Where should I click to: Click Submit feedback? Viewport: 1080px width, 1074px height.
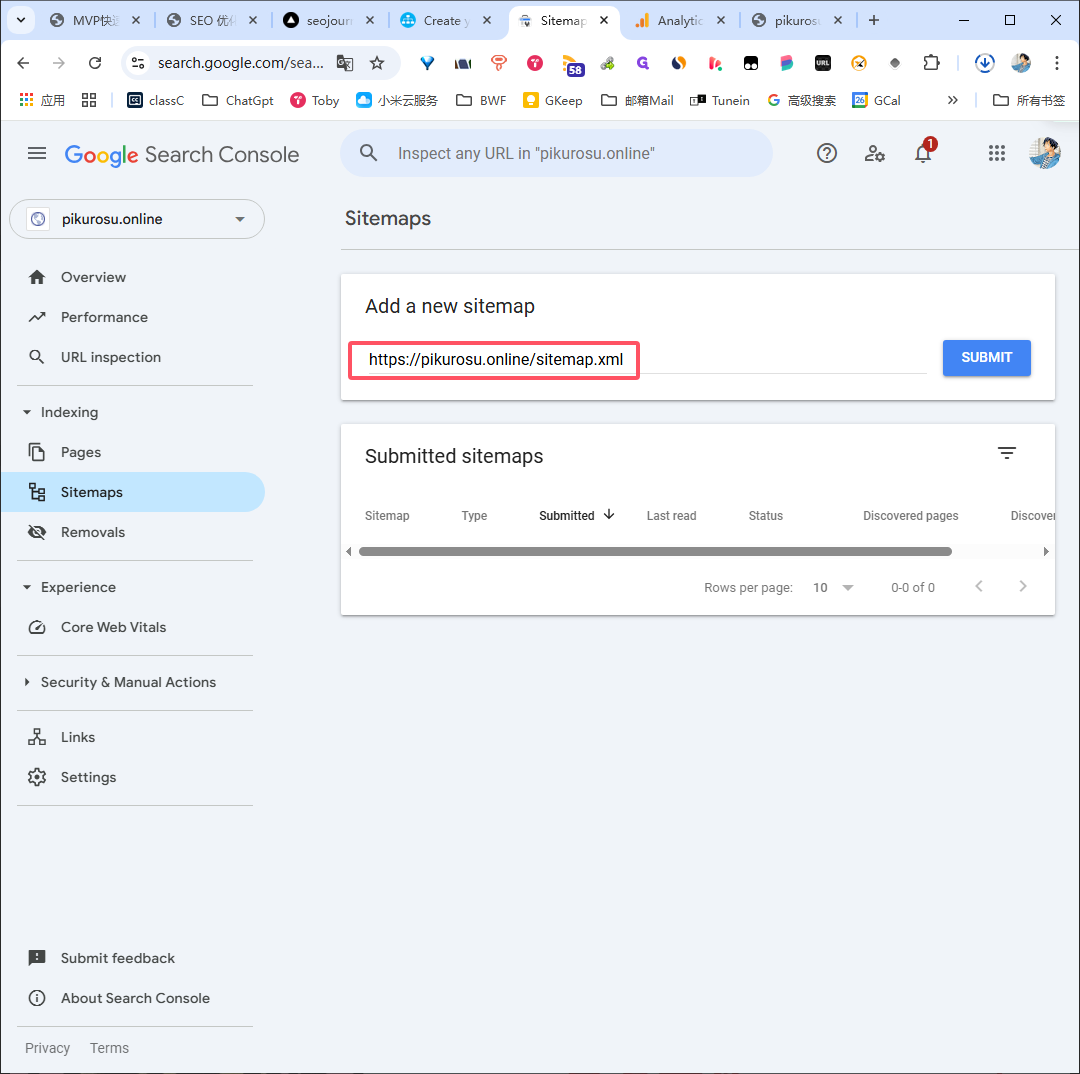(x=117, y=958)
